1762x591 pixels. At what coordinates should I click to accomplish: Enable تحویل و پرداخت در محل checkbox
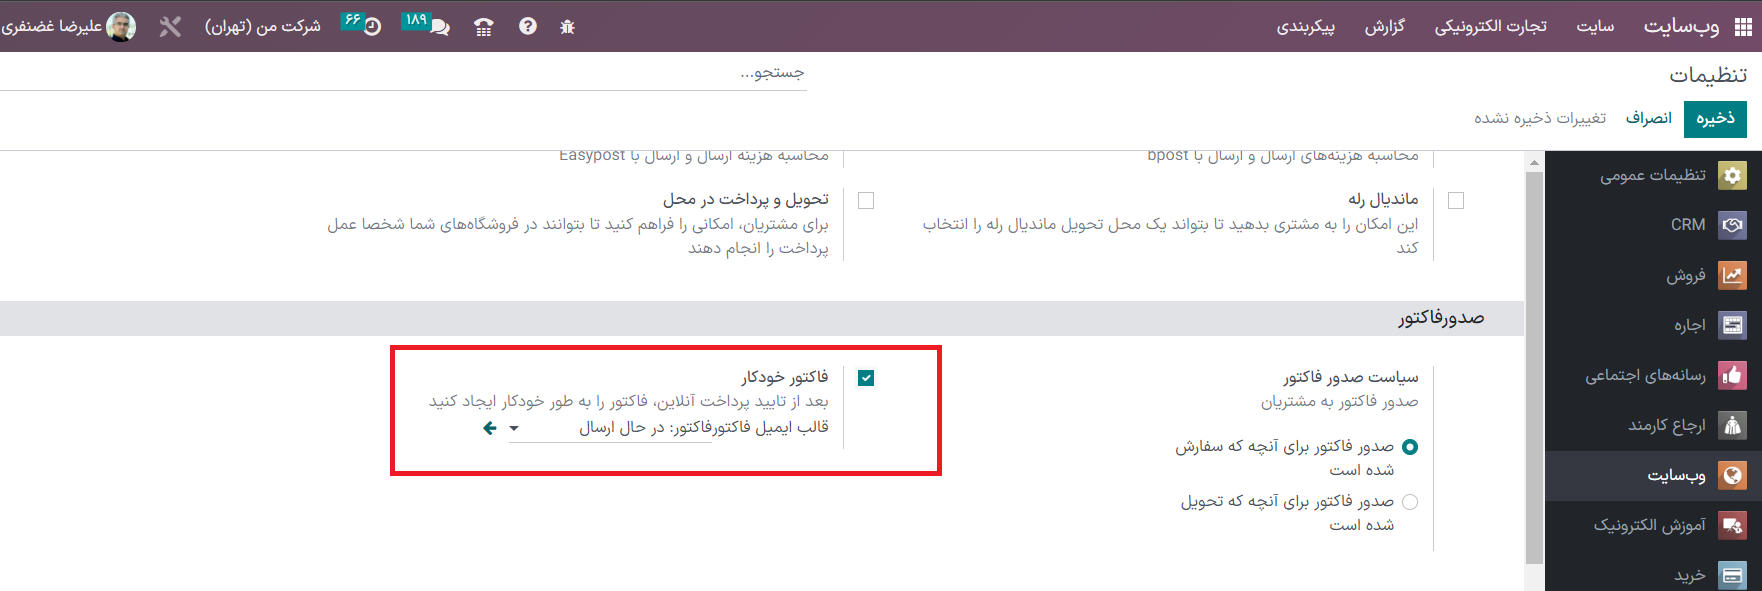(866, 201)
